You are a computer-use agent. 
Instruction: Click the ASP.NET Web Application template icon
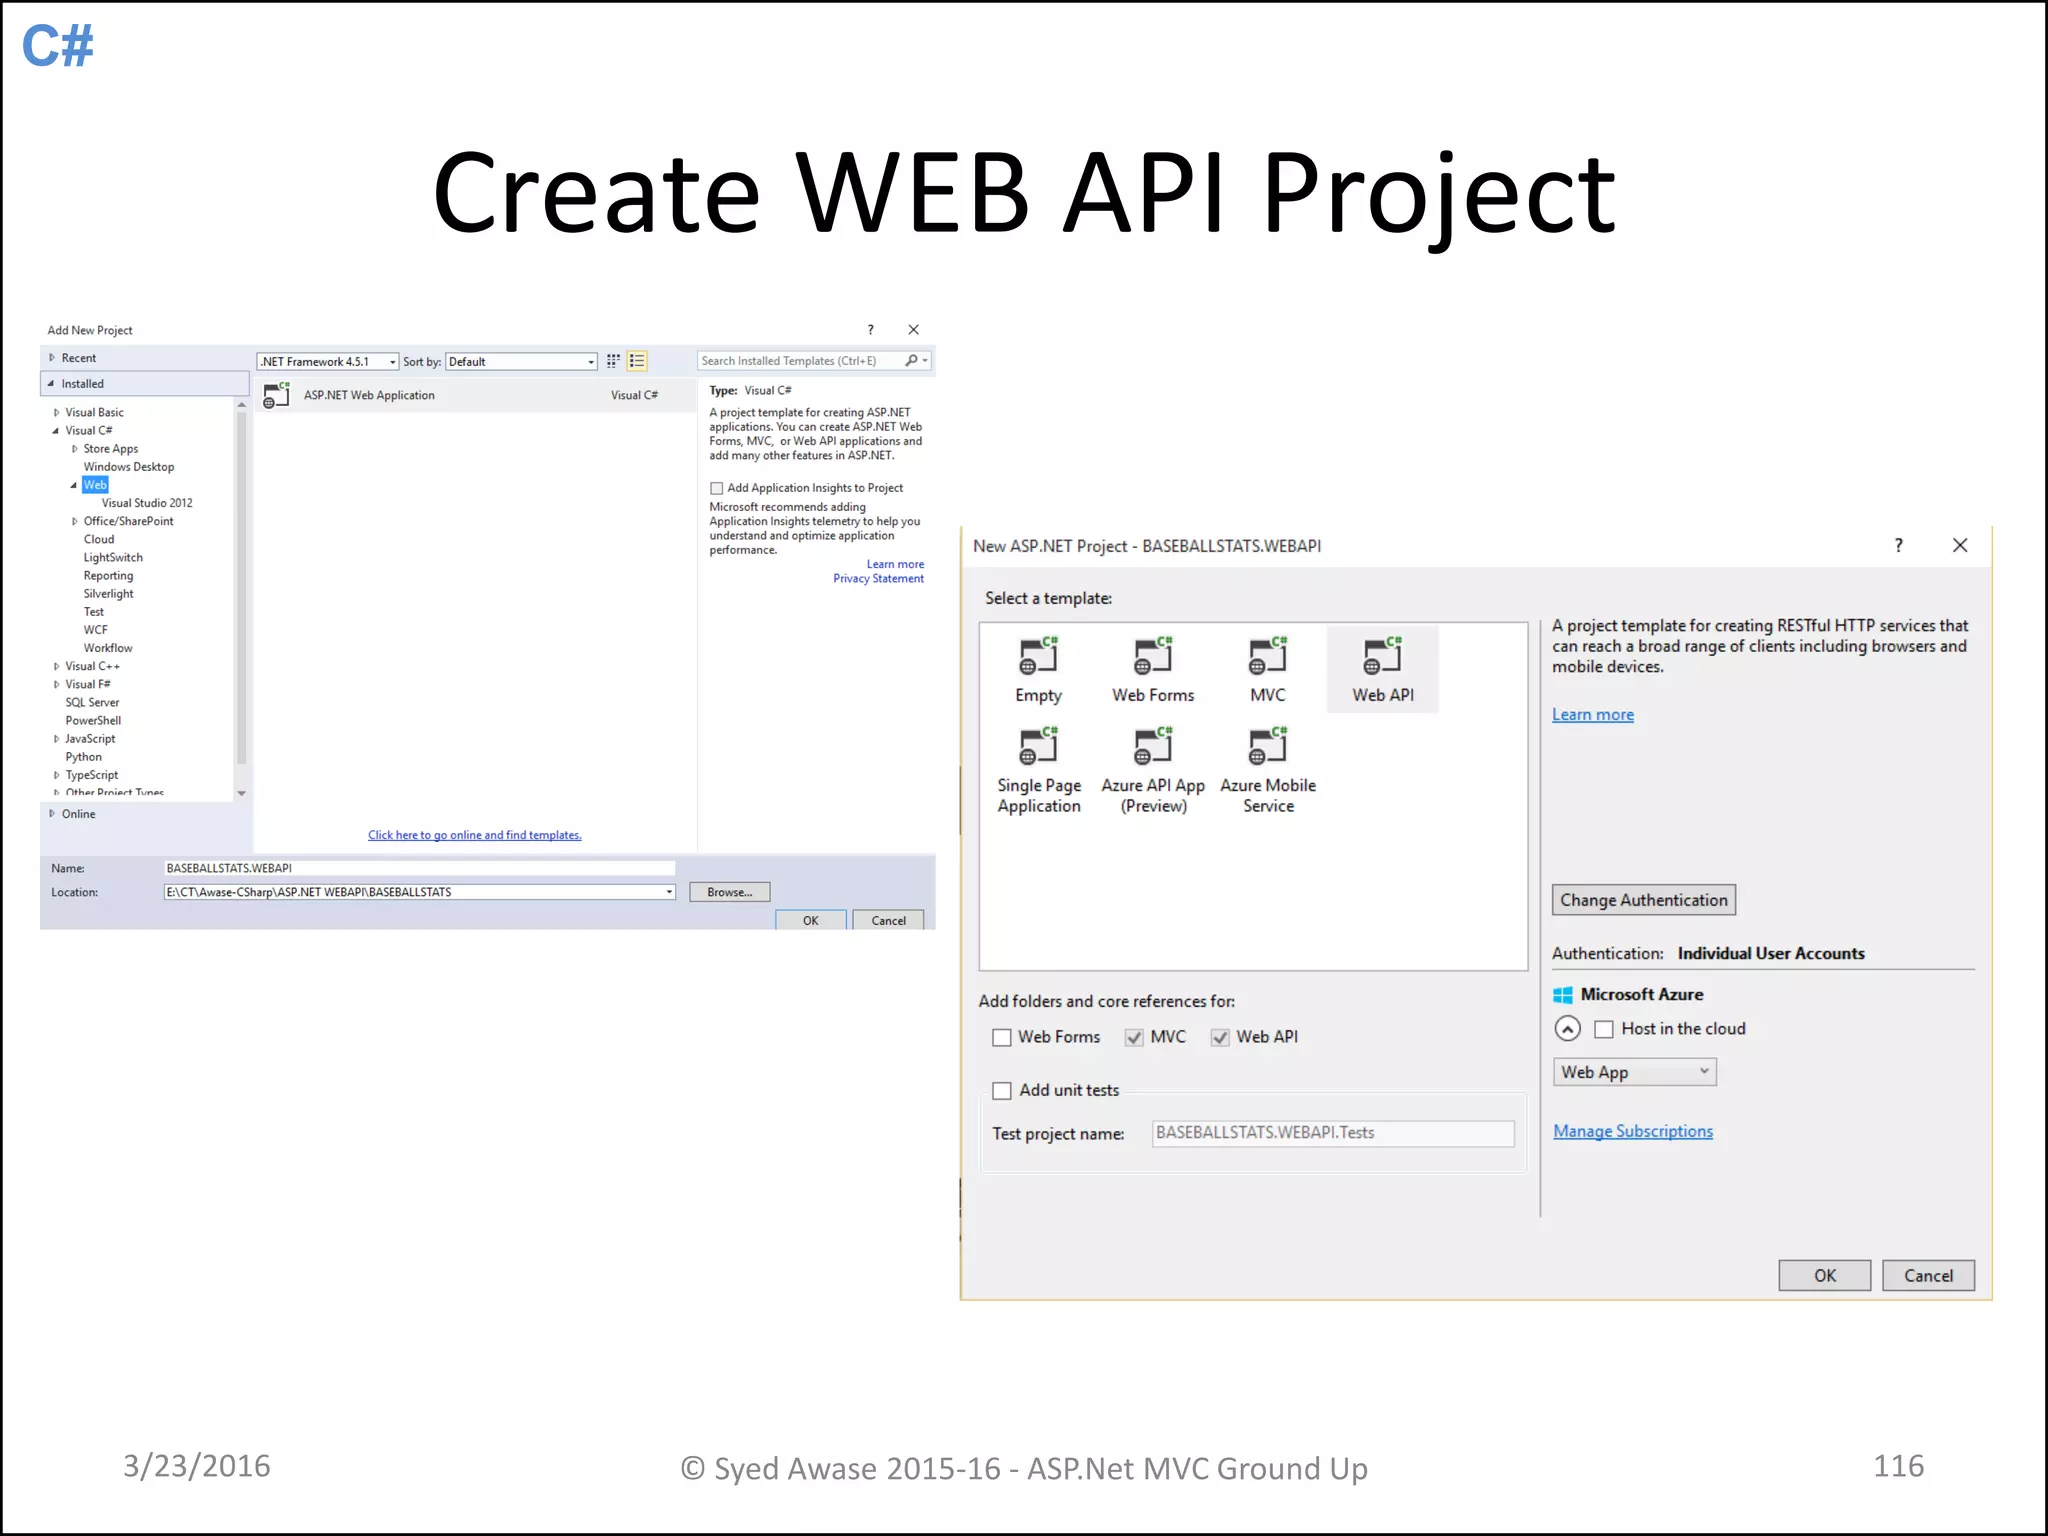tap(276, 395)
